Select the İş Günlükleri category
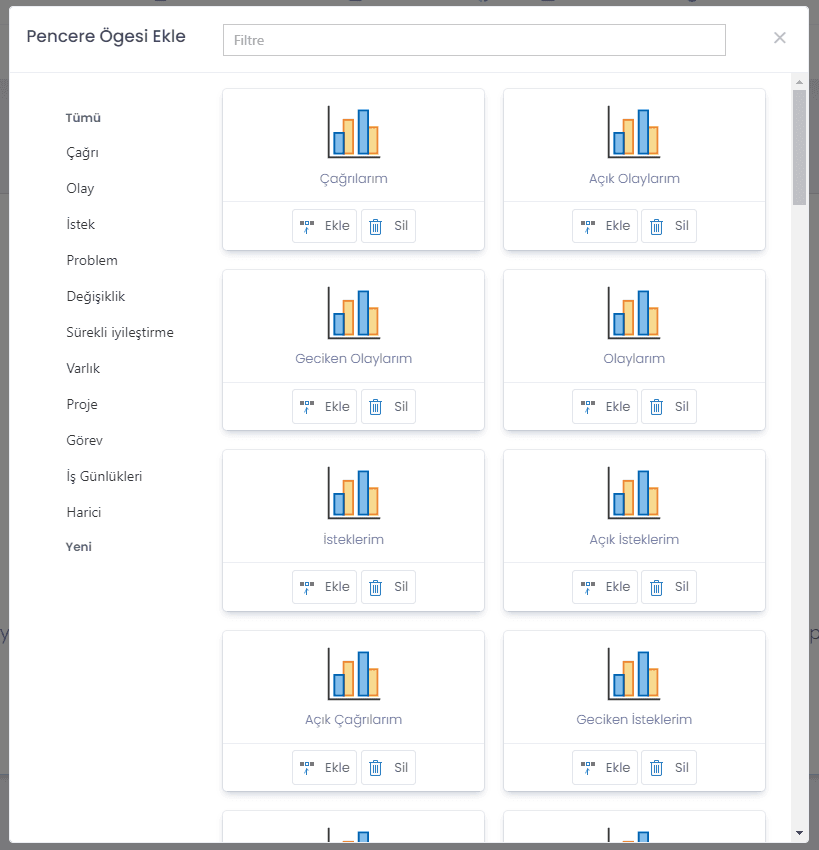The image size is (819, 850). 104,476
